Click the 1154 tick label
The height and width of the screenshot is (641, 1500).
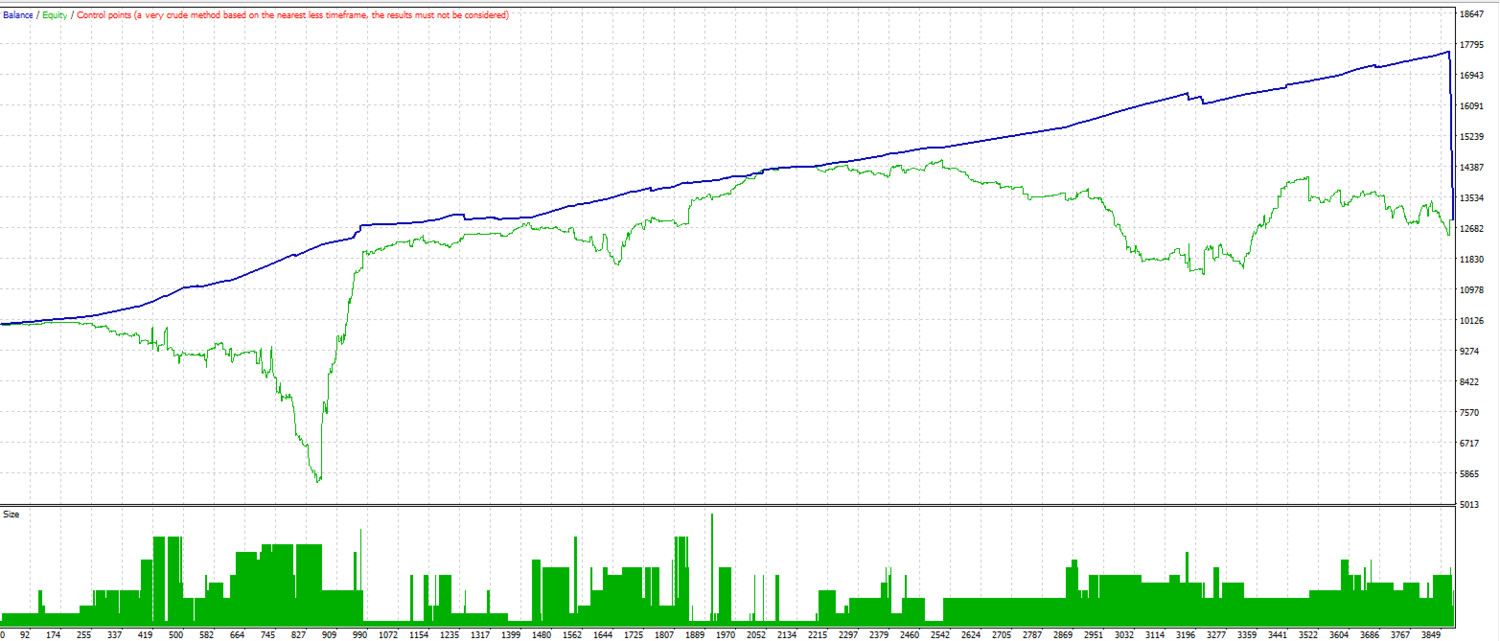pos(419,635)
